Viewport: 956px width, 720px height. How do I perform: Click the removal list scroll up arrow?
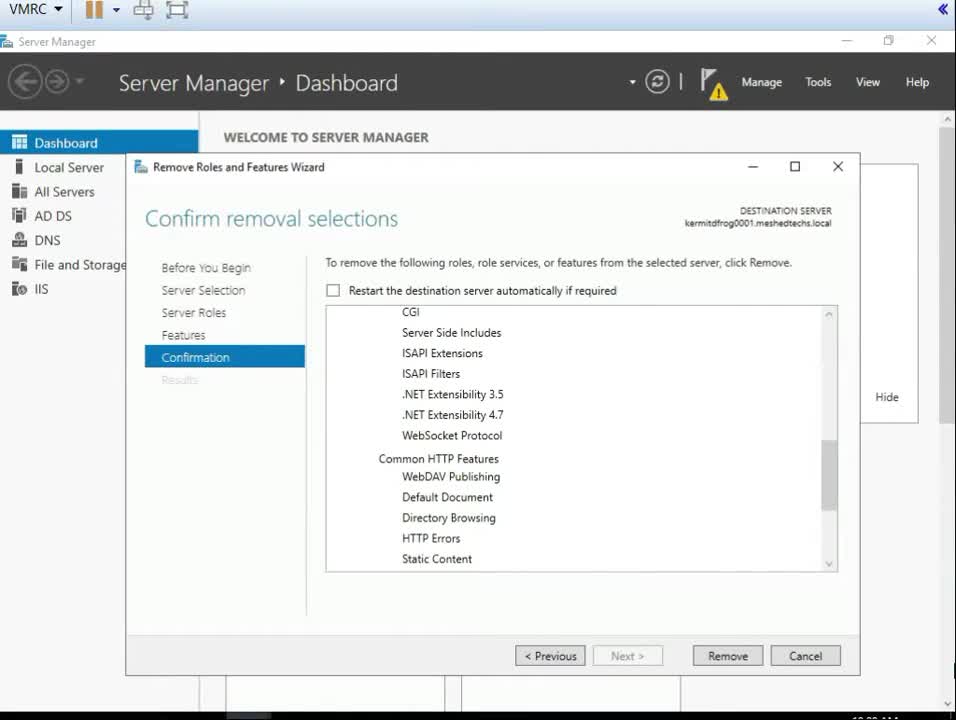[x=829, y=315]
